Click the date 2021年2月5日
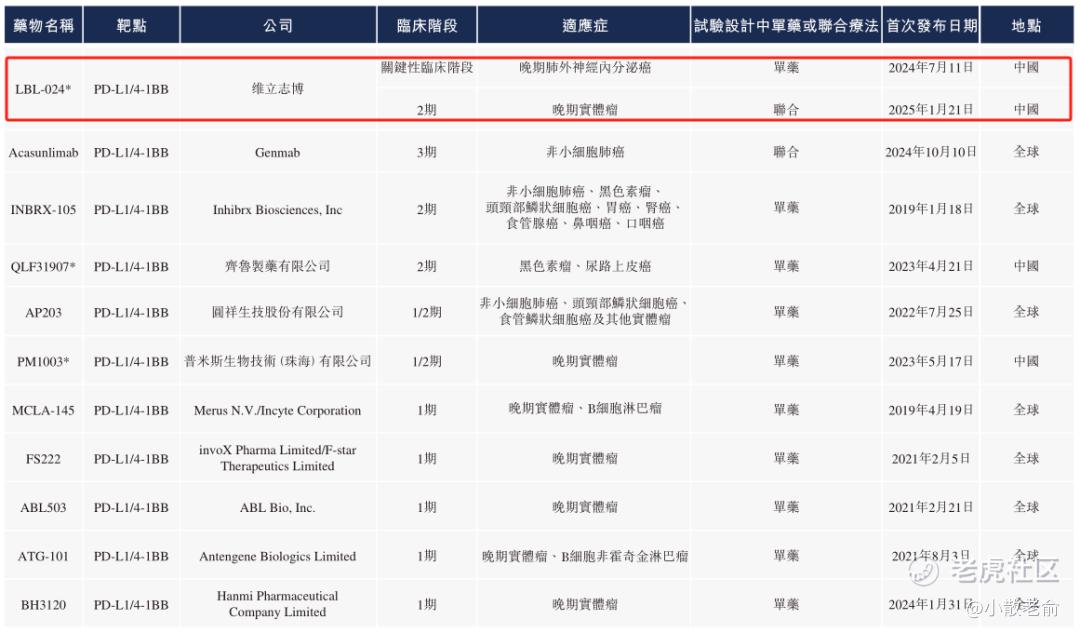1080x633 pixels. click(931, 459)
